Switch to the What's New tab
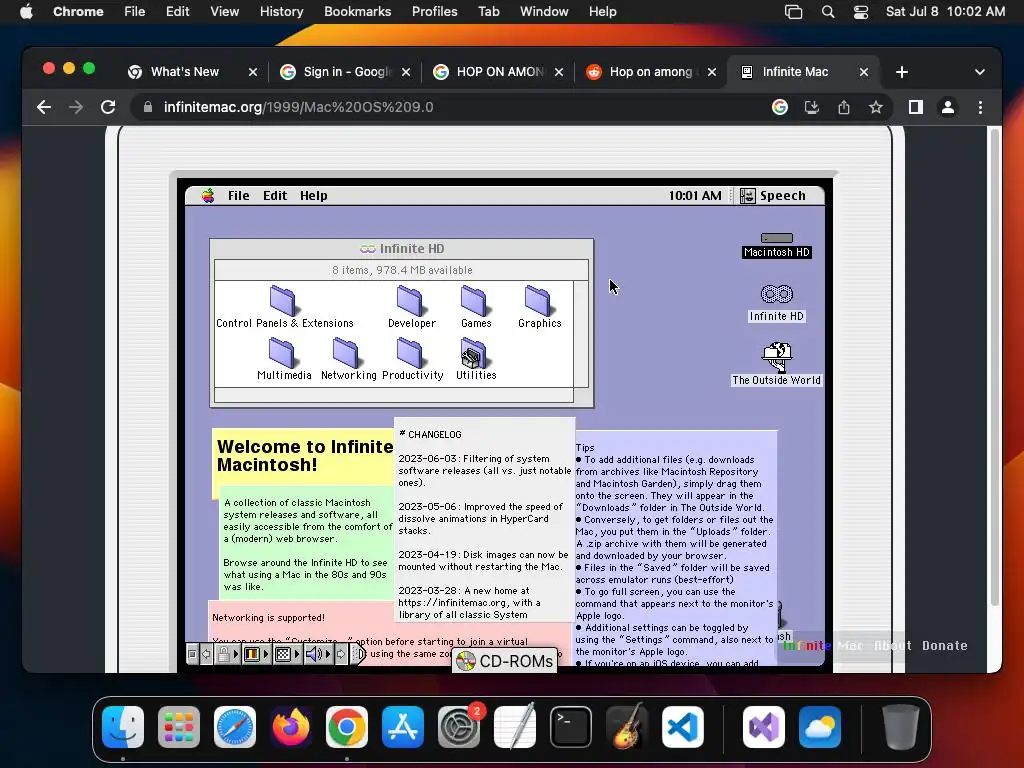The image size is (1024, 768). pos(184,72)
